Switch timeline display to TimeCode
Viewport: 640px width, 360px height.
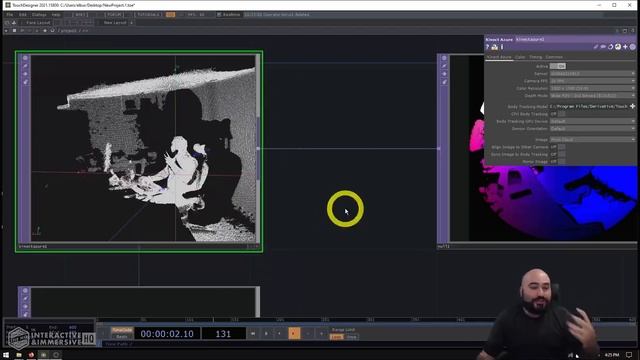coord(122,330)
